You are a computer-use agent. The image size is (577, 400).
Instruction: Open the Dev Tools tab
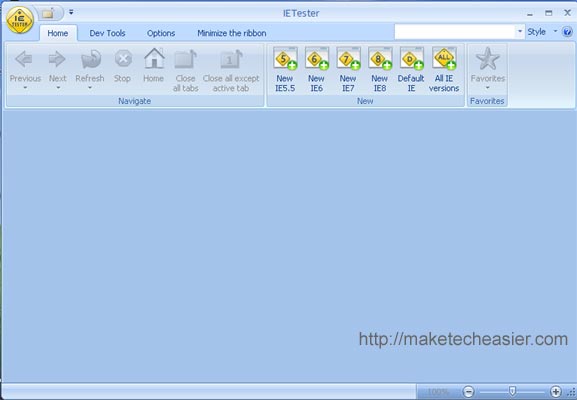click(107, 33)
